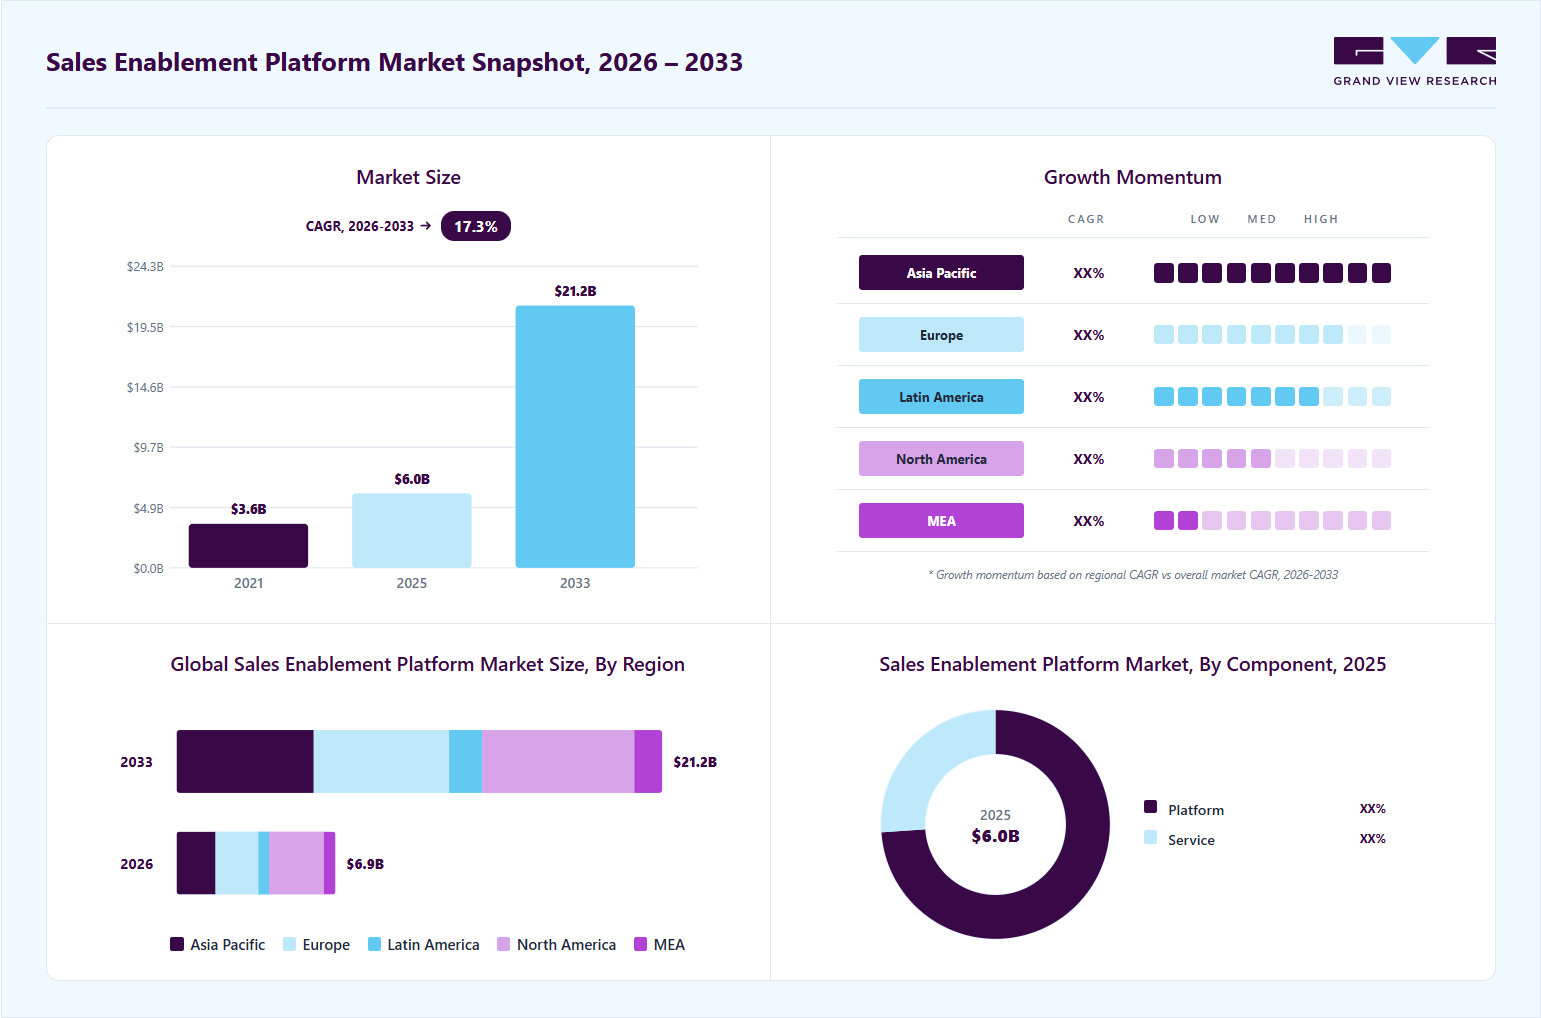Click MEA legend color swatch

(640, 944)
